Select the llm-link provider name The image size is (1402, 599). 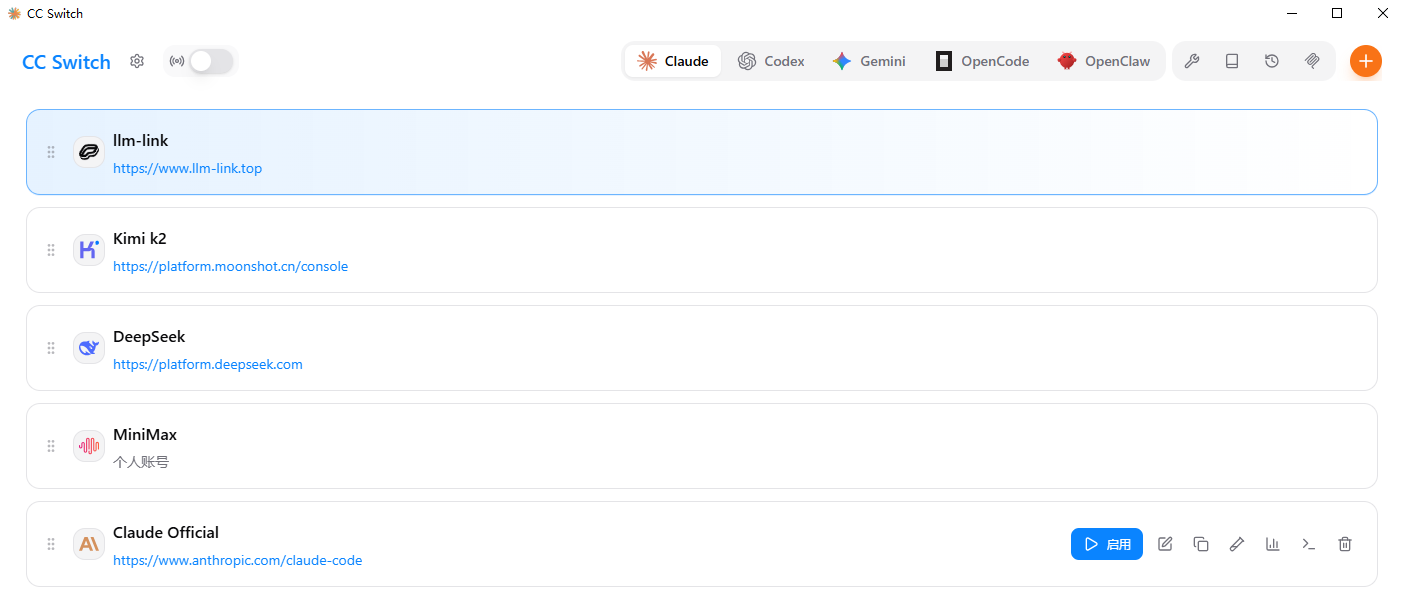[x=141, y=141]
